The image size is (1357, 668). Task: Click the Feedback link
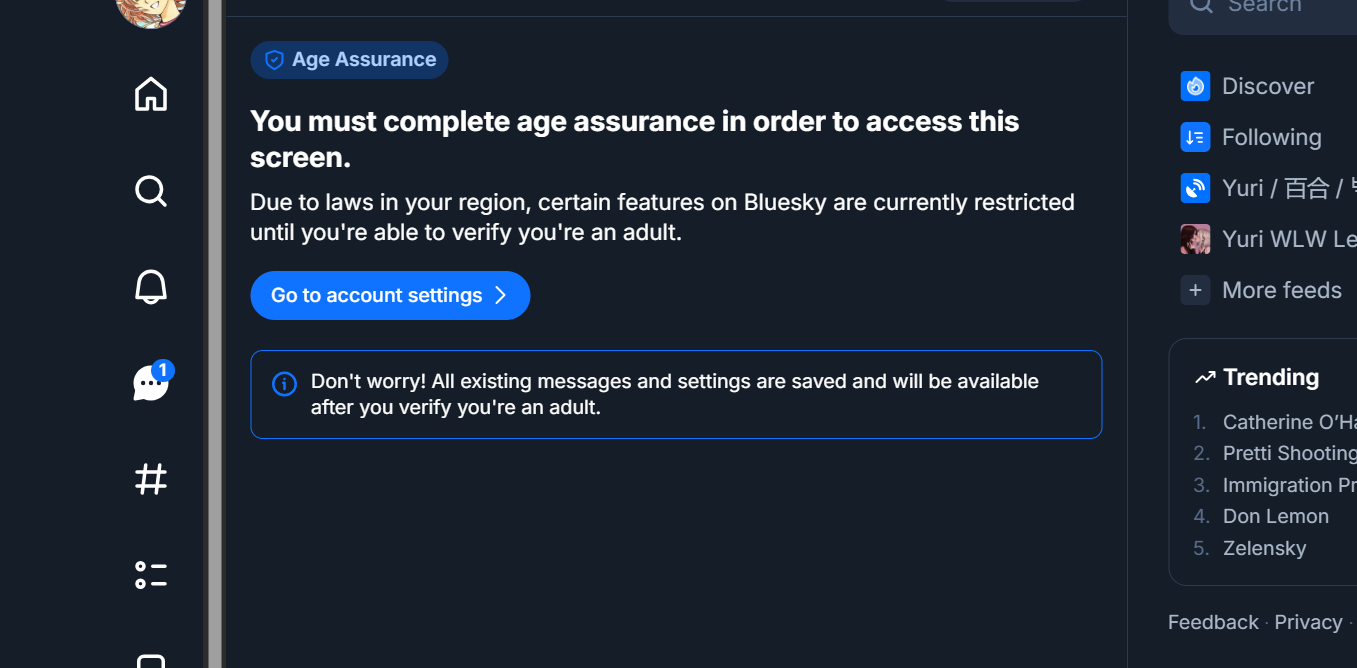coord(1213,622)
